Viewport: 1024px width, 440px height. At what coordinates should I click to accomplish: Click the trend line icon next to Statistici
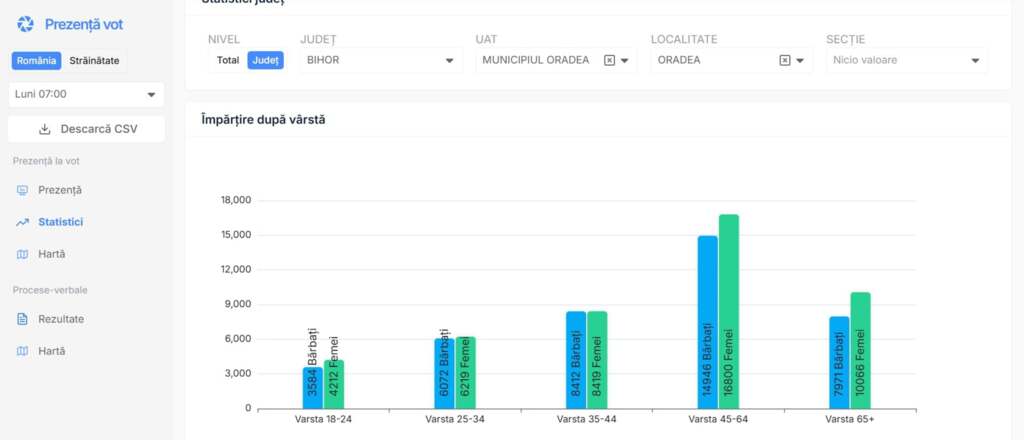(x=22, y=222)
